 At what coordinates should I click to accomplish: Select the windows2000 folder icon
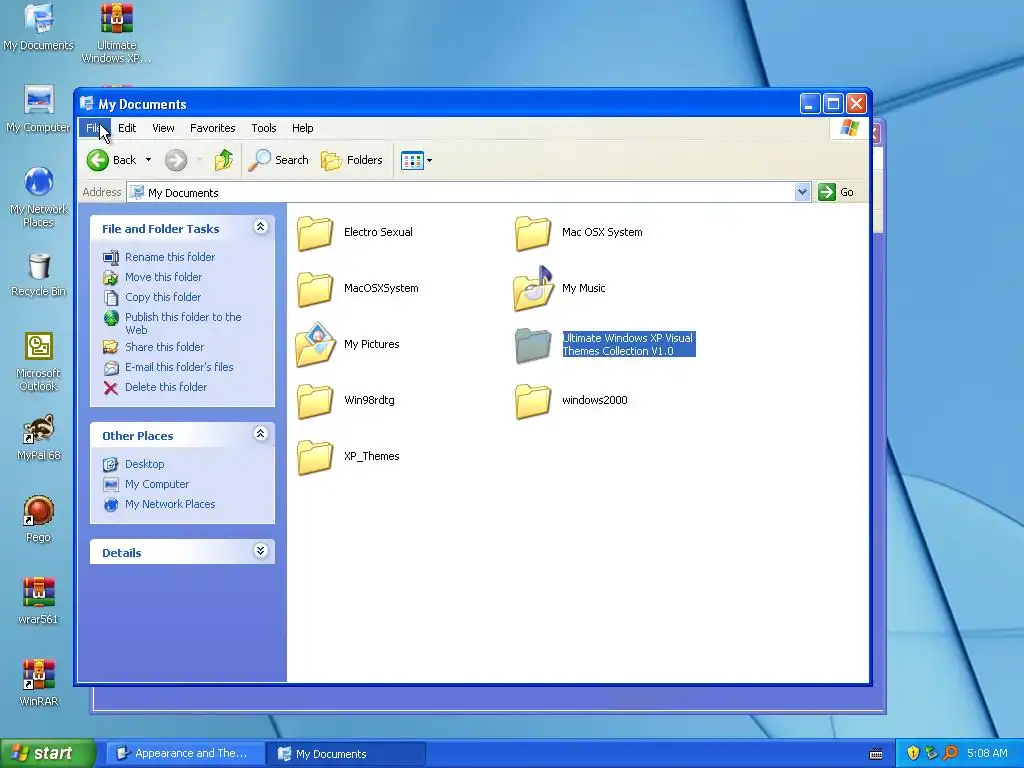533,401
